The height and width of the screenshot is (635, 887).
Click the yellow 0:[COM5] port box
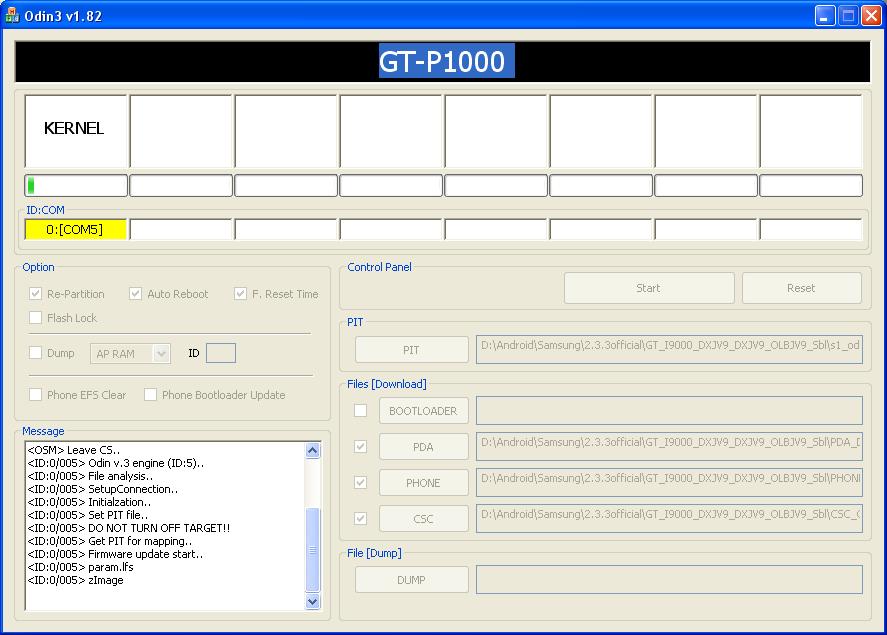(x=75, y=230)
